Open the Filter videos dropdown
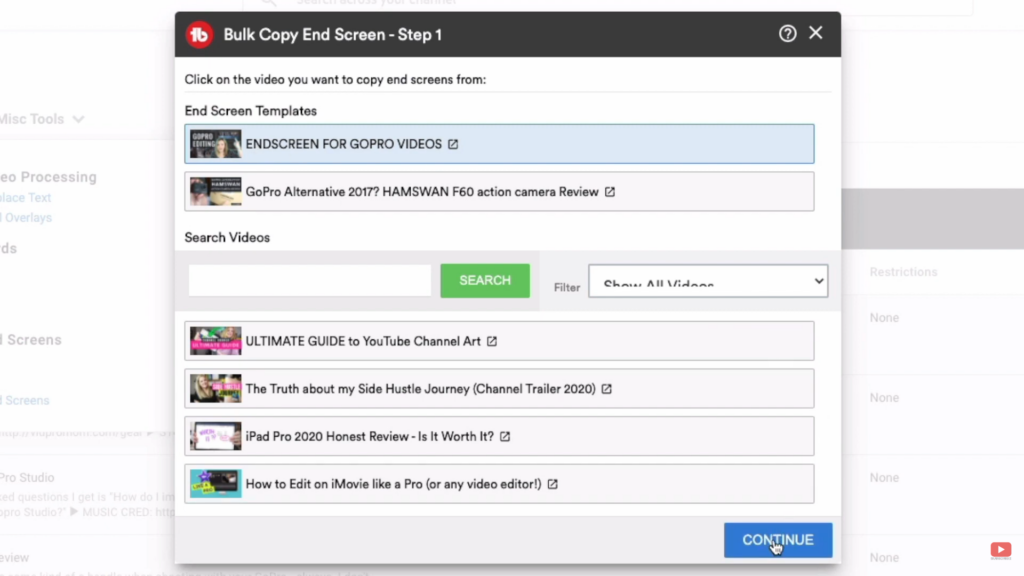1024x576 pixels. coord(708,281)
